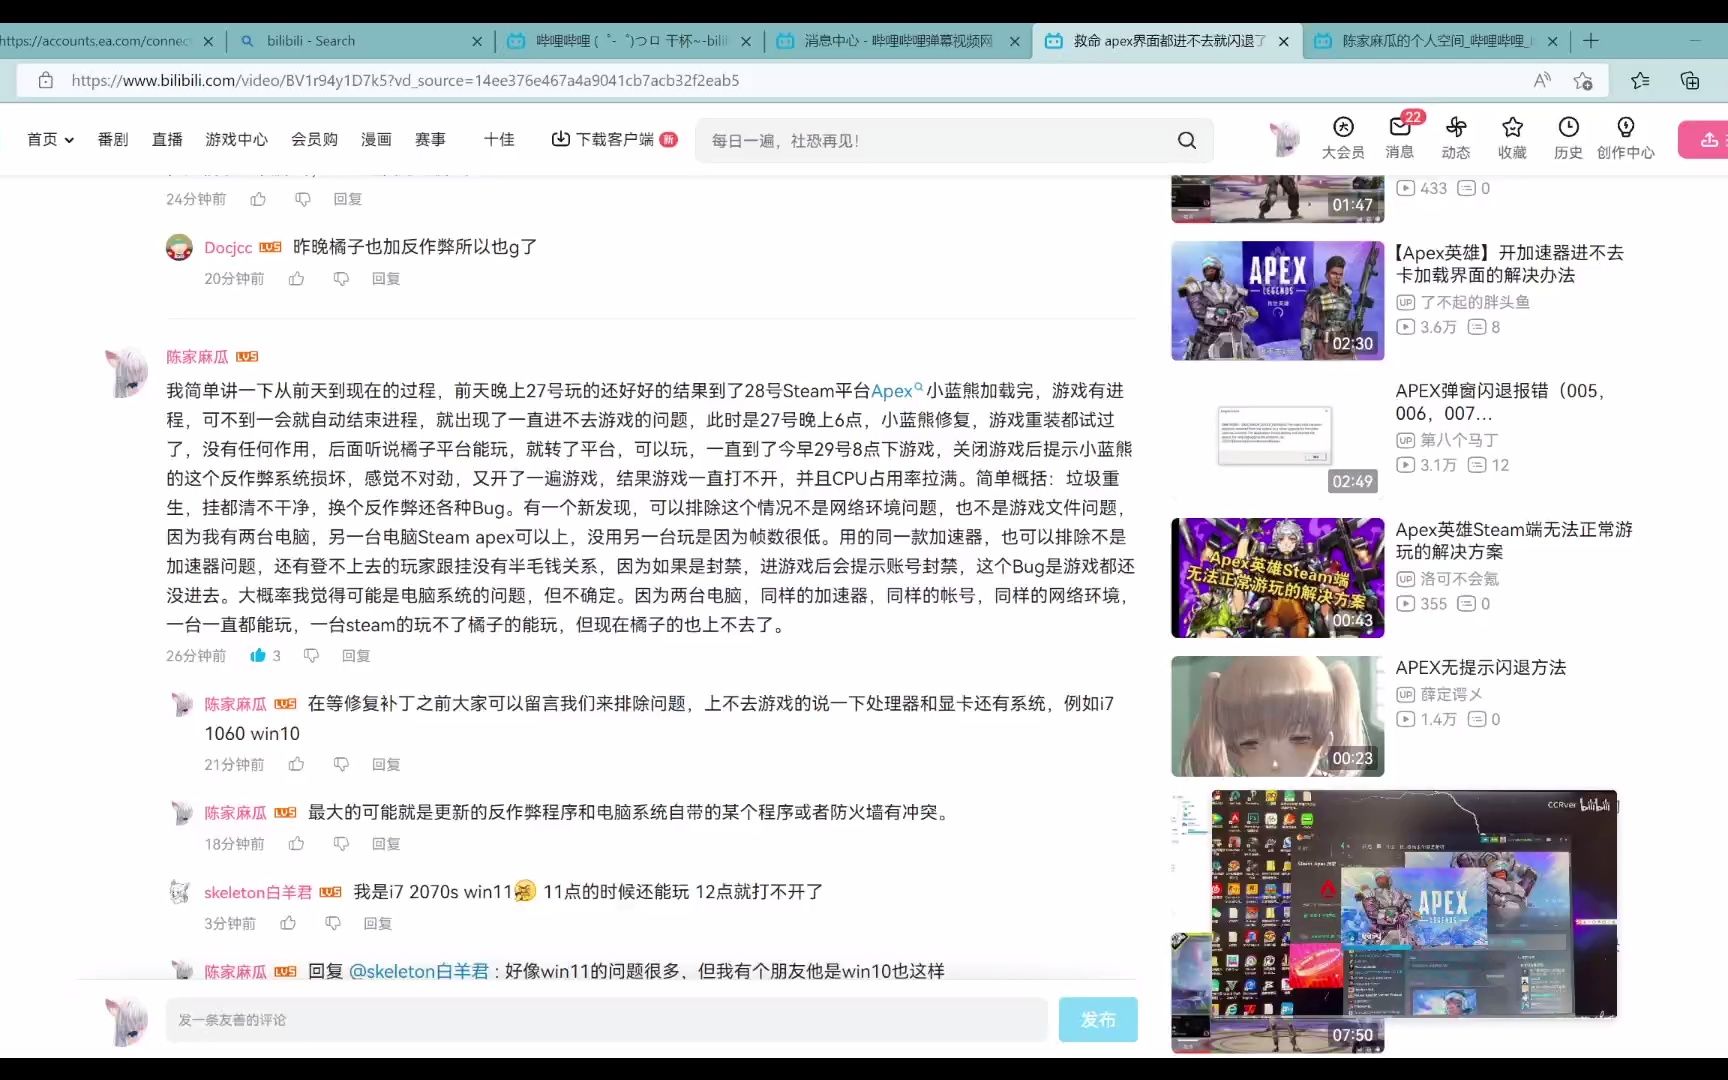Switch to the 消息中心 browser tab
Viewport: 1728px width, 1080px height.
[899, 41]
